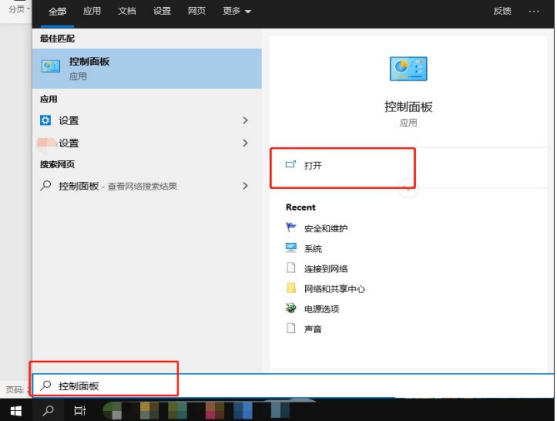Open Task View on the taskbar

tap(80, 411)
